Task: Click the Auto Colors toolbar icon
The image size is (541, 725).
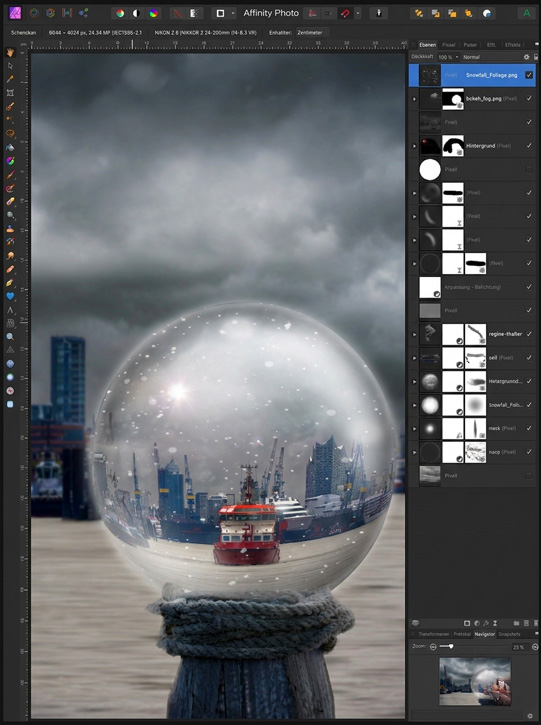Action: coord(153,13)
